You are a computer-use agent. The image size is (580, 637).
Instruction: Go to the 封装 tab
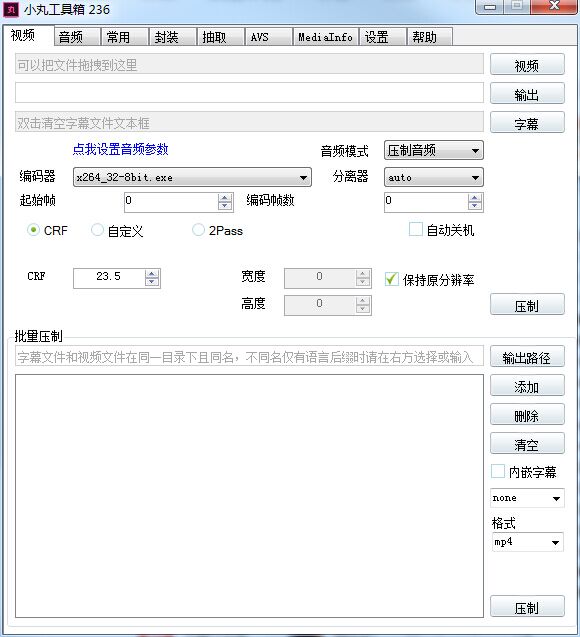click(173, 37)
